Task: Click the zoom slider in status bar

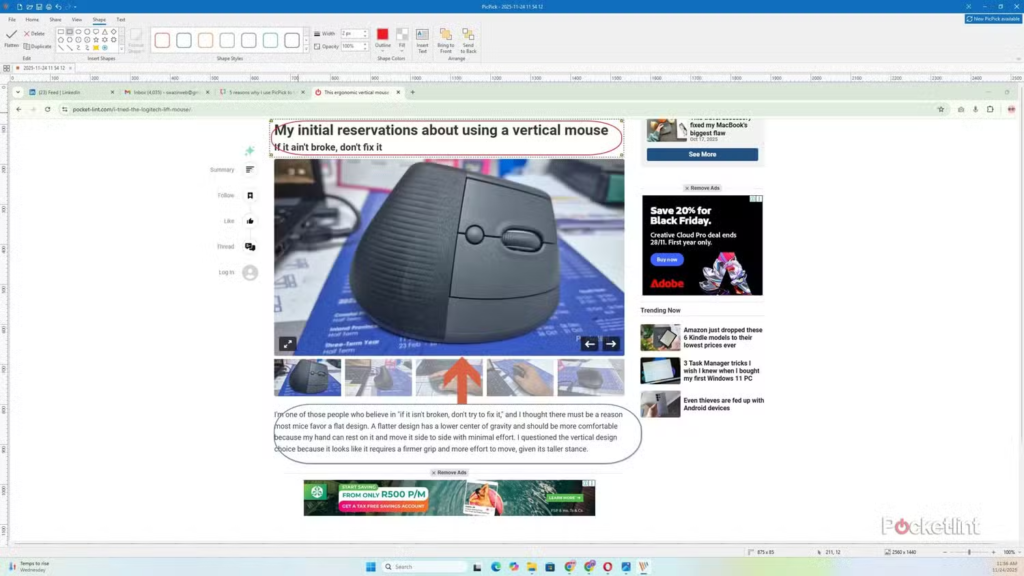Action: [968, 552]
